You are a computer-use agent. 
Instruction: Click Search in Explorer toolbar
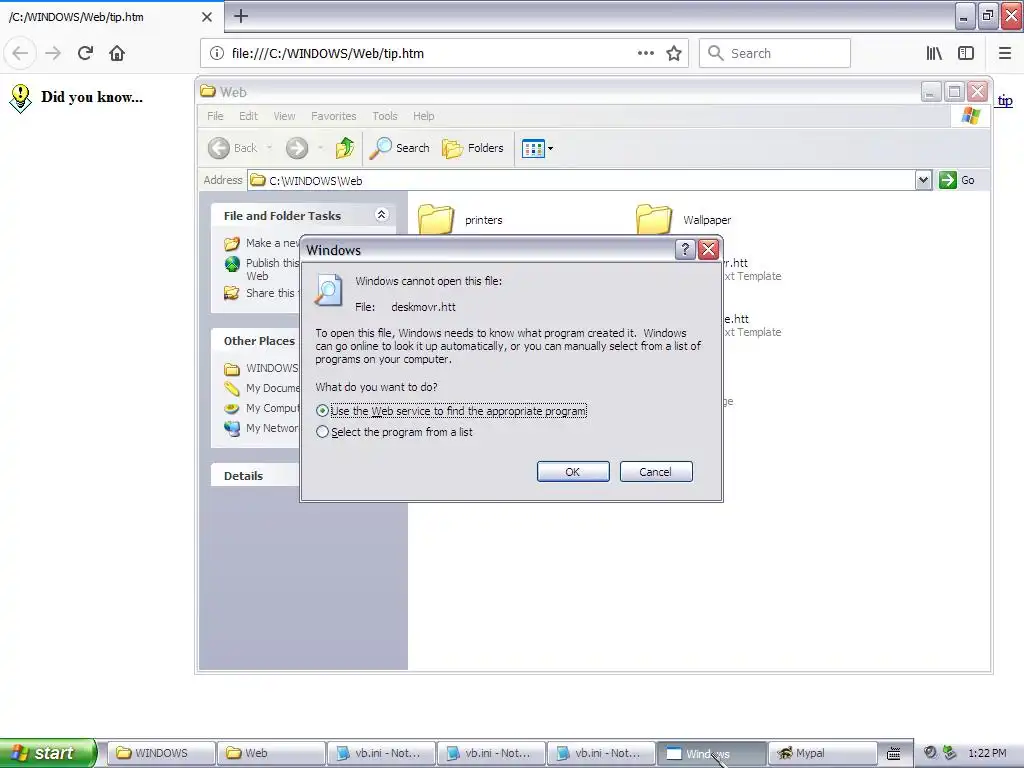point(400,148)
